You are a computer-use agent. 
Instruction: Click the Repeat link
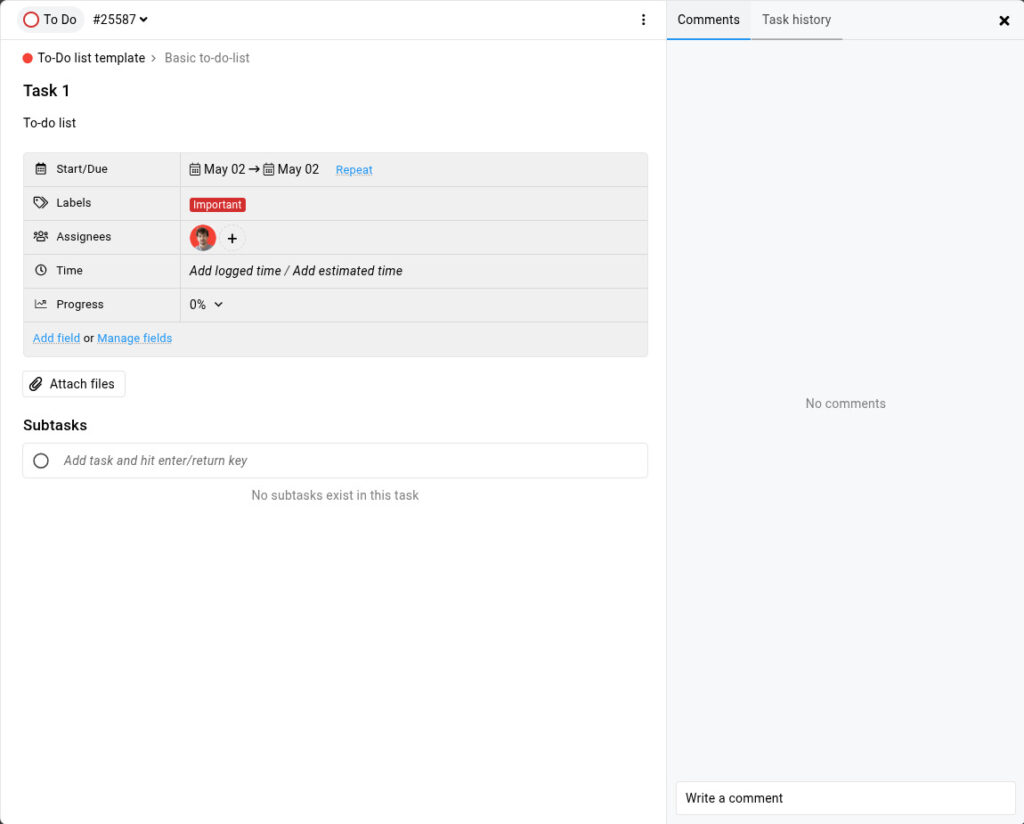point(354,170)
